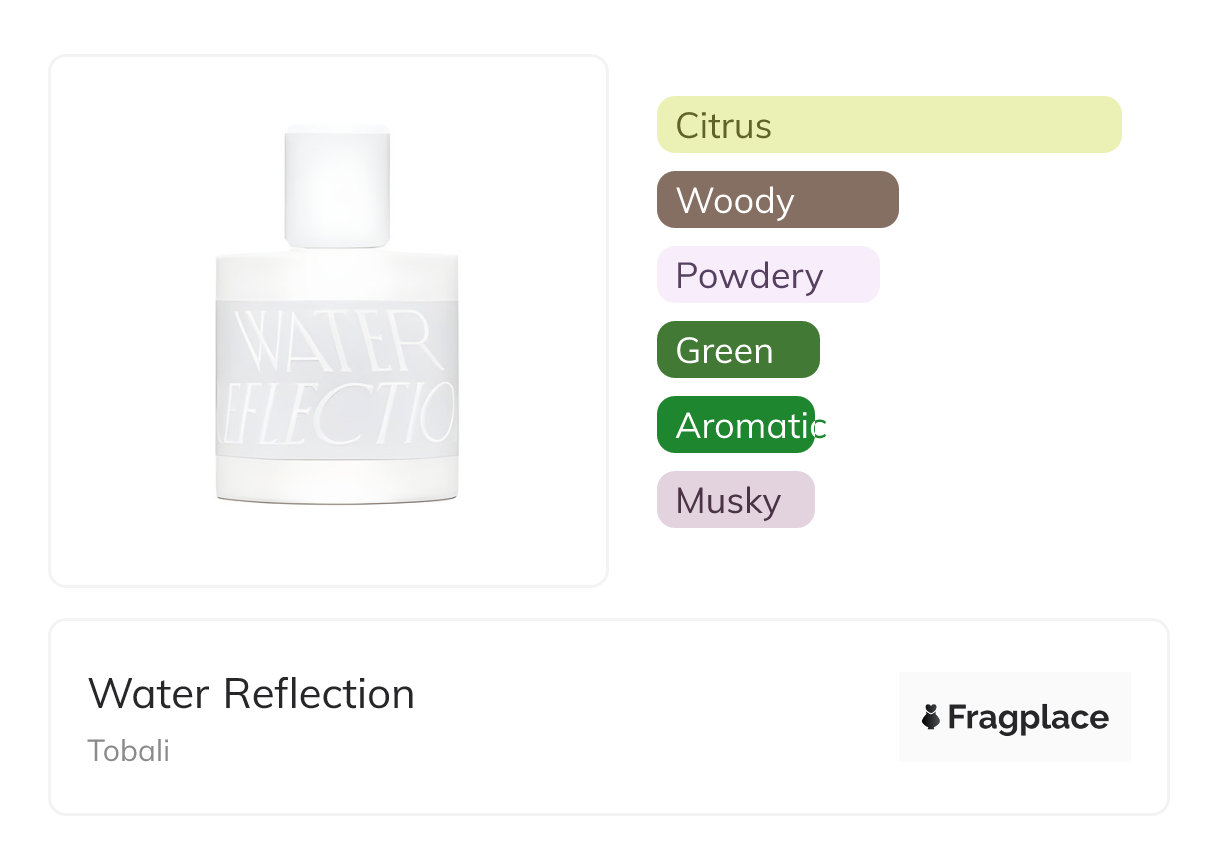Select the Aromatic accord bar
1218x864 pixels.
pos(736,425)
